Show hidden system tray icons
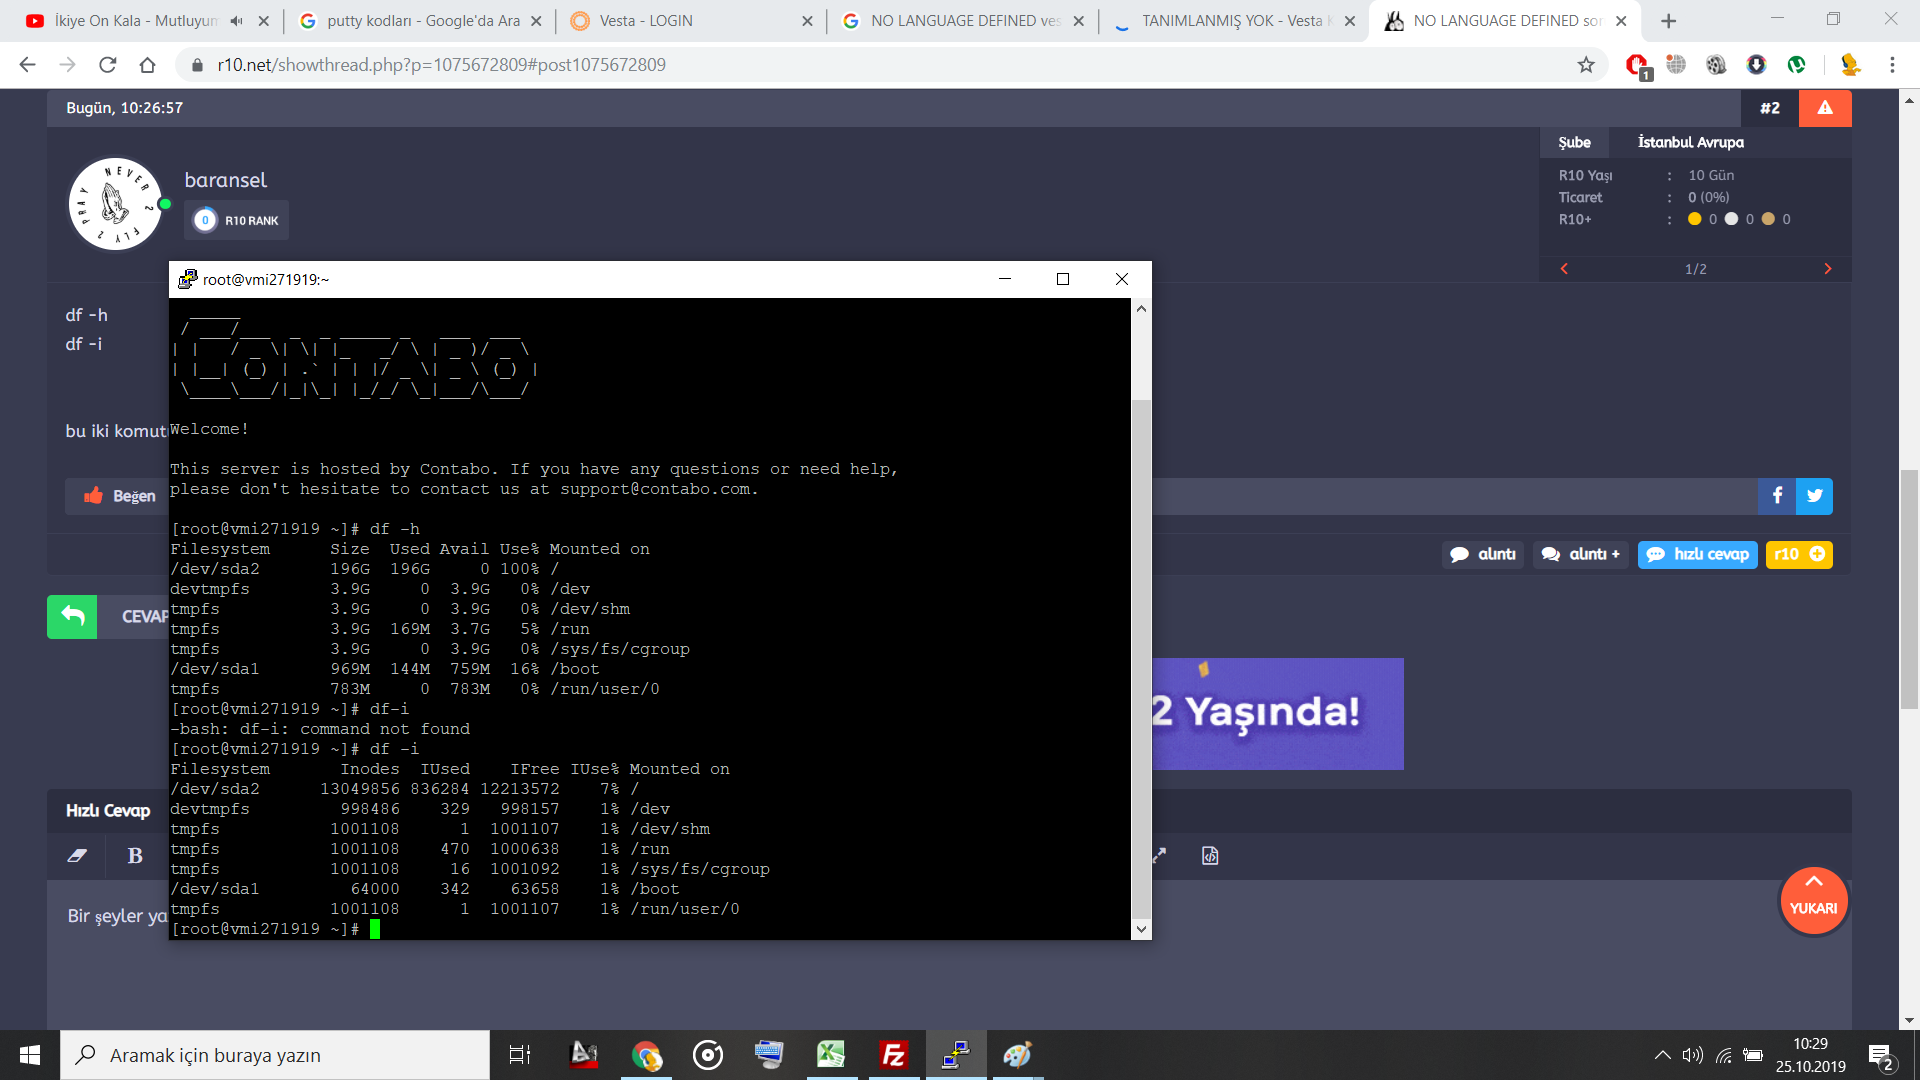Screen dimensions: 1920x1080 coord(1662,1055)
